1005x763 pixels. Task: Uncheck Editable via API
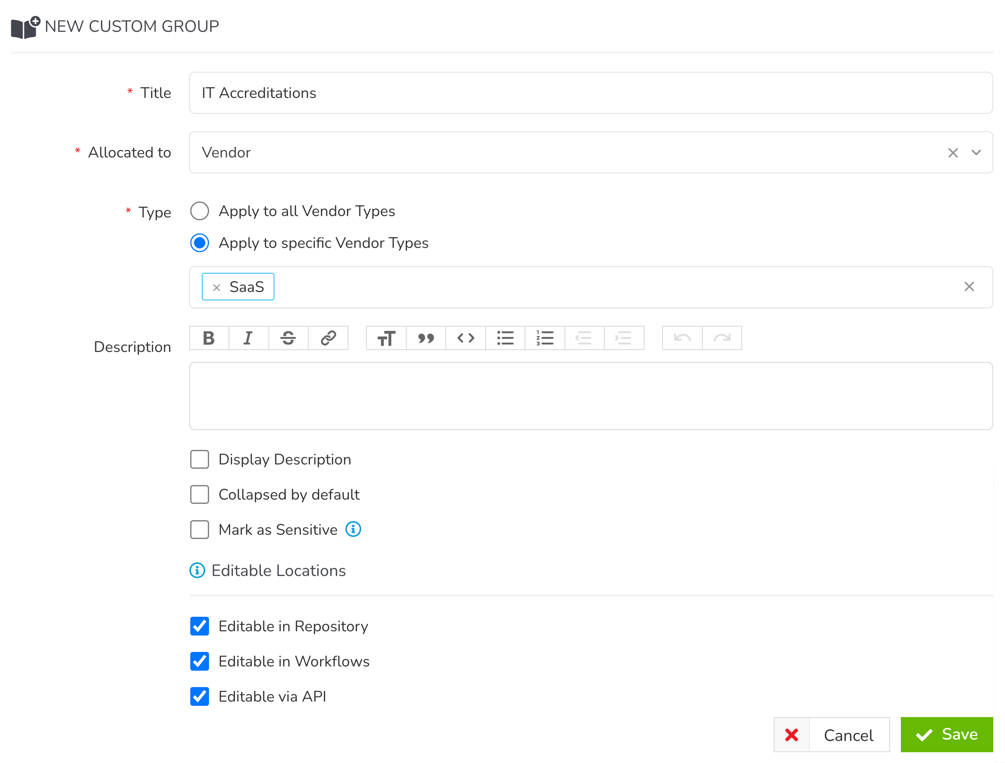click(x=199, y=696)
